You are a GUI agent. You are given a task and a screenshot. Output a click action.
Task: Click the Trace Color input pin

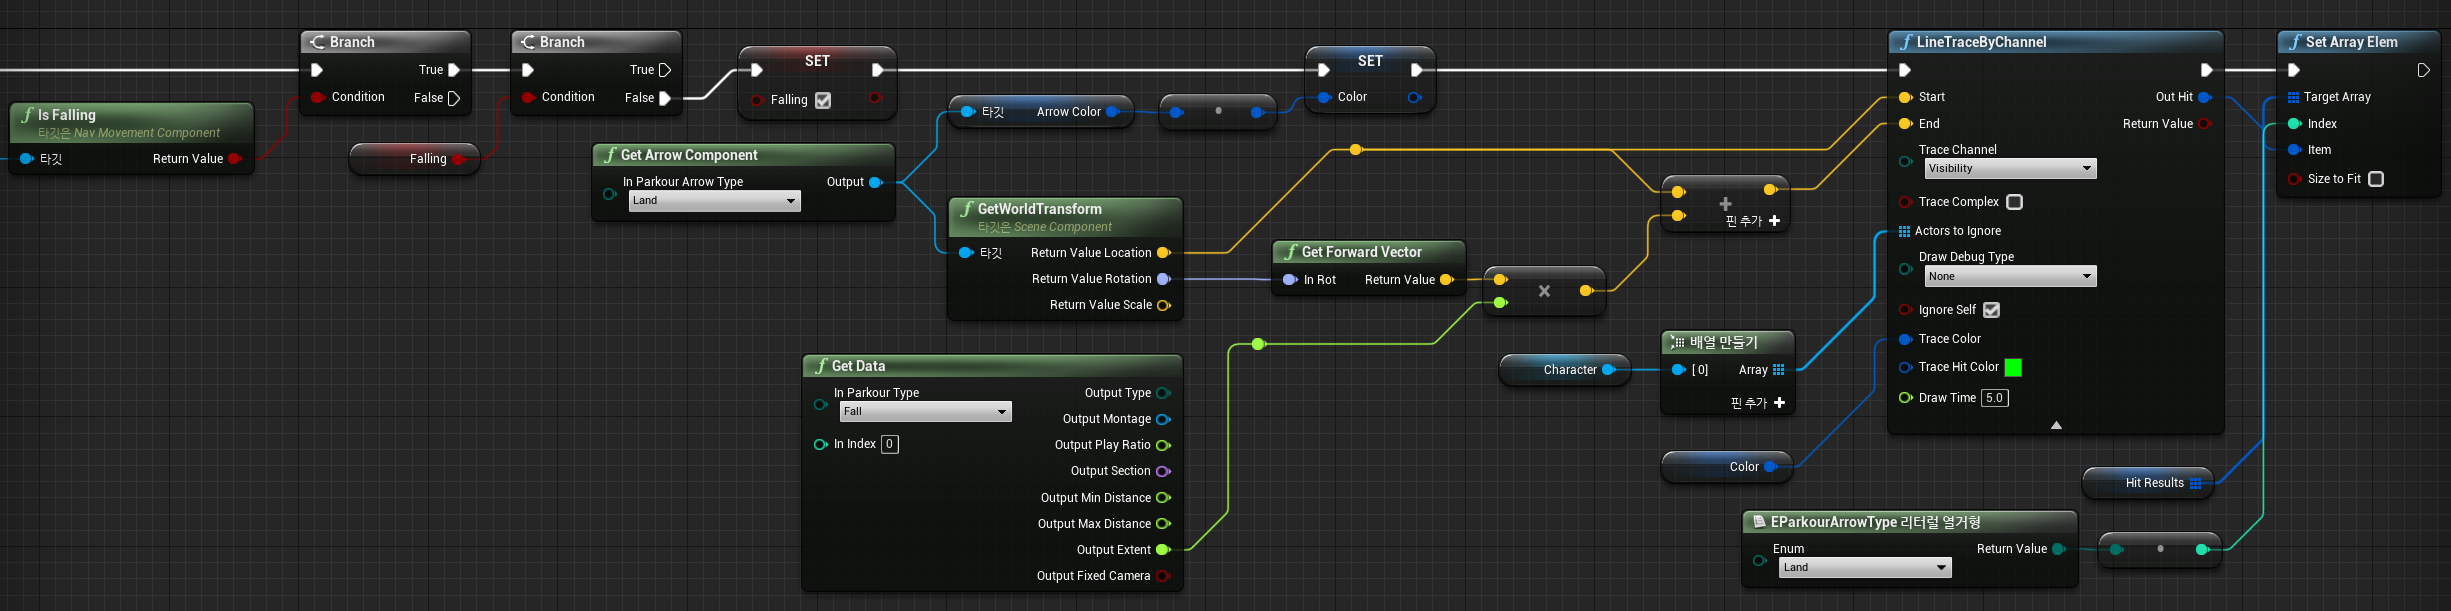(x=1906, y=339)
